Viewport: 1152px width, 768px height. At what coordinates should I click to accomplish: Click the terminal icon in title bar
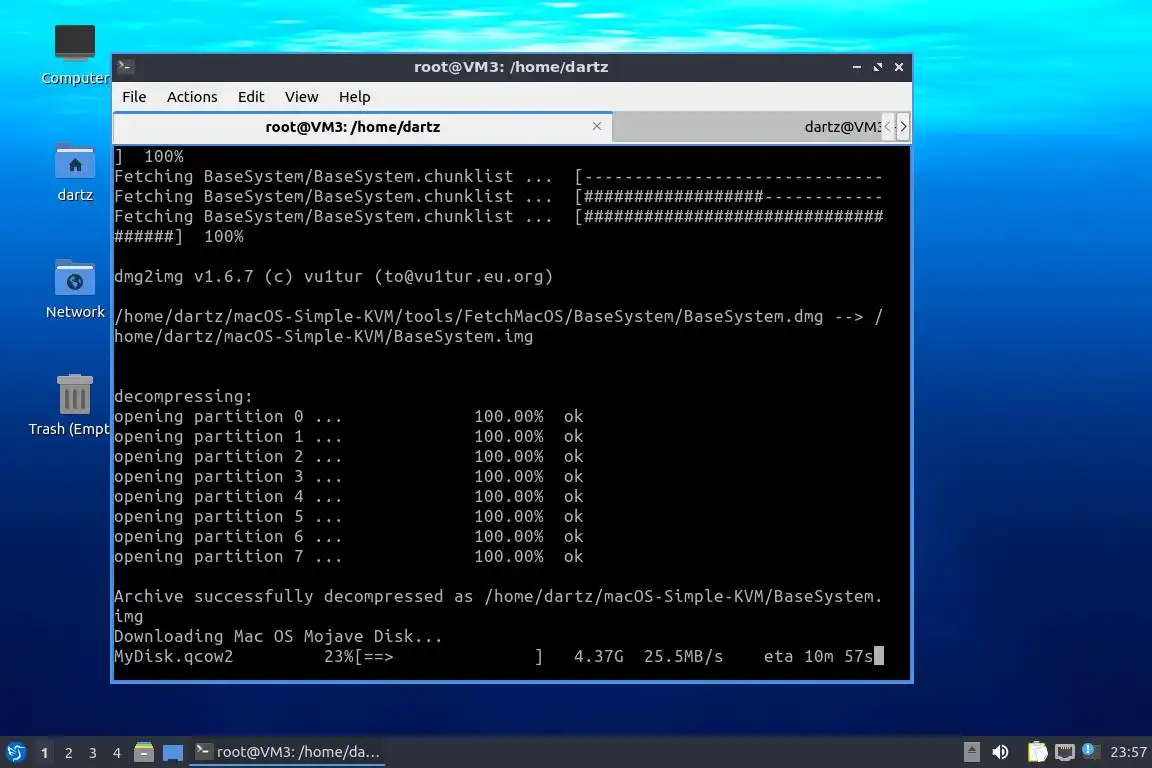coord(125,67)
